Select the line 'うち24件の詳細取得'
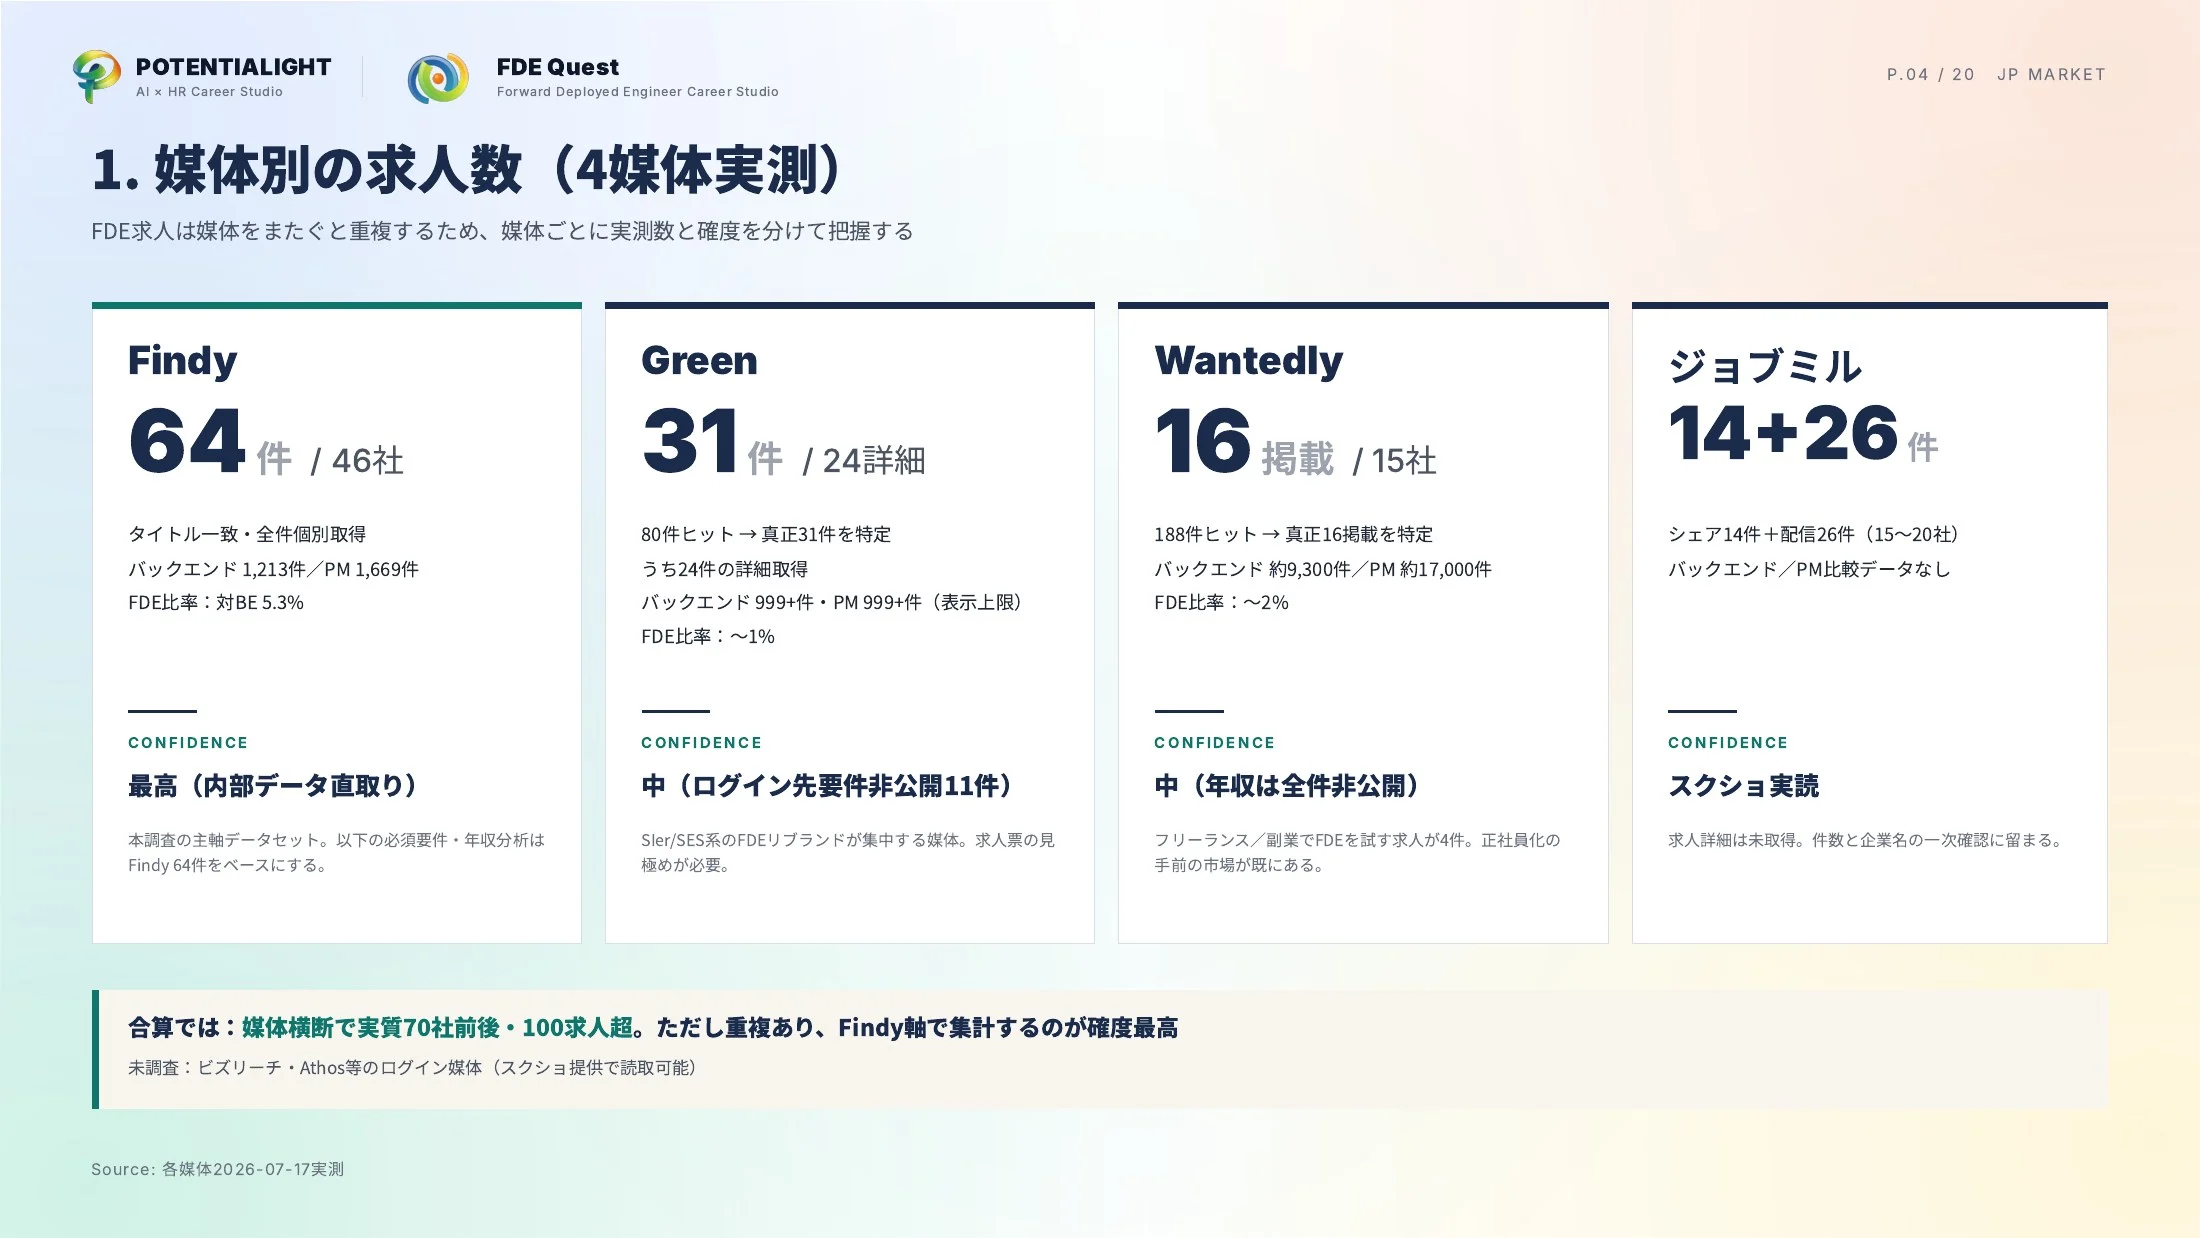This screenshot has width=2200, height=1238. pos(724,569)
